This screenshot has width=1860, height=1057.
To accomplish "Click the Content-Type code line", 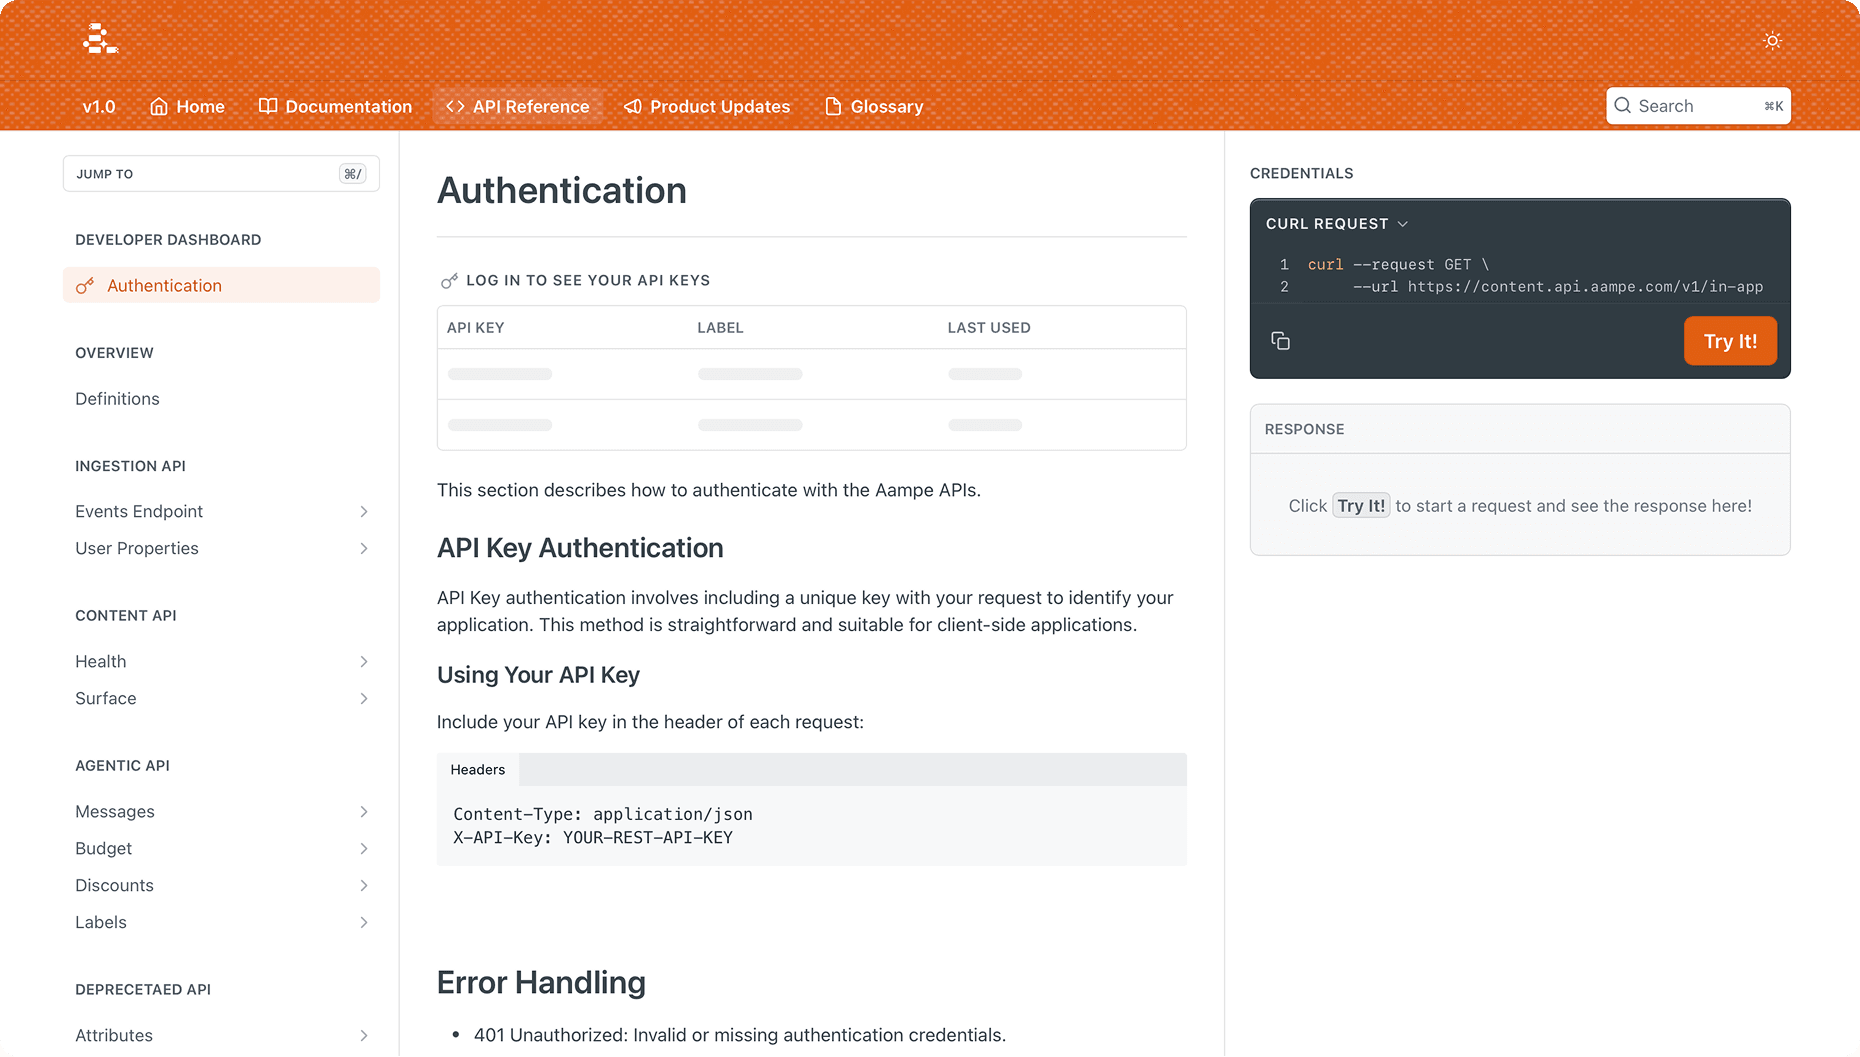I will click(603, 815).
